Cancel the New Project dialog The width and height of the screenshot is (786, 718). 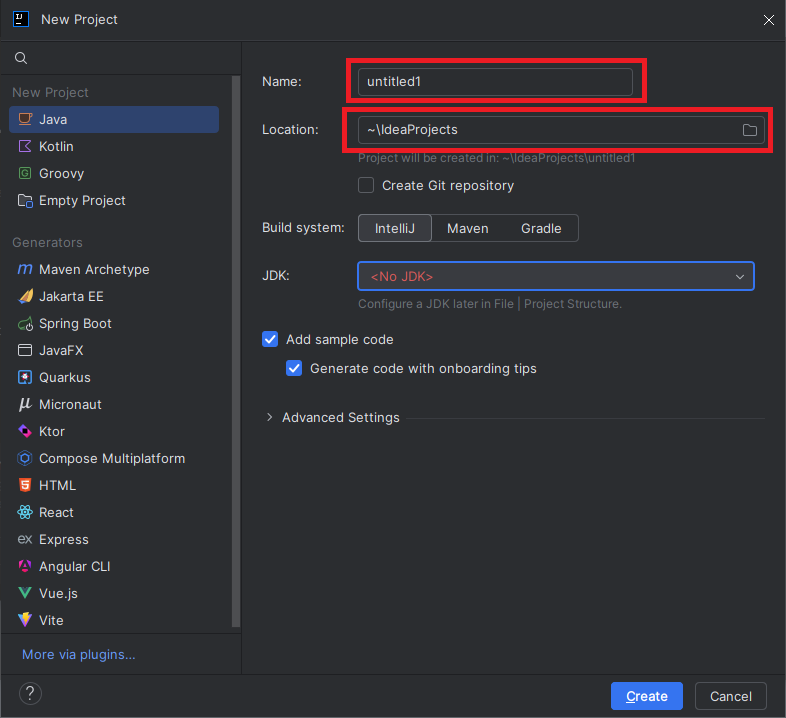point(730,696)
